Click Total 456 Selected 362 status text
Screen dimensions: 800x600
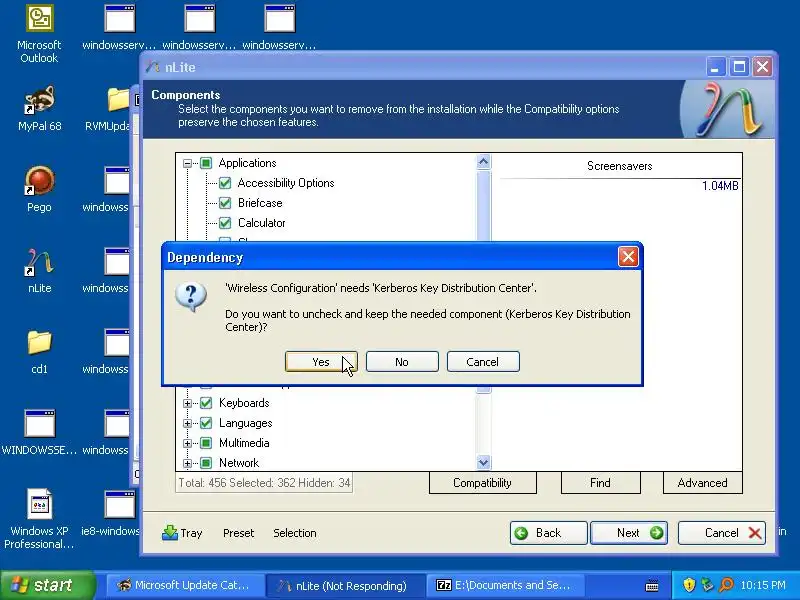264,483
